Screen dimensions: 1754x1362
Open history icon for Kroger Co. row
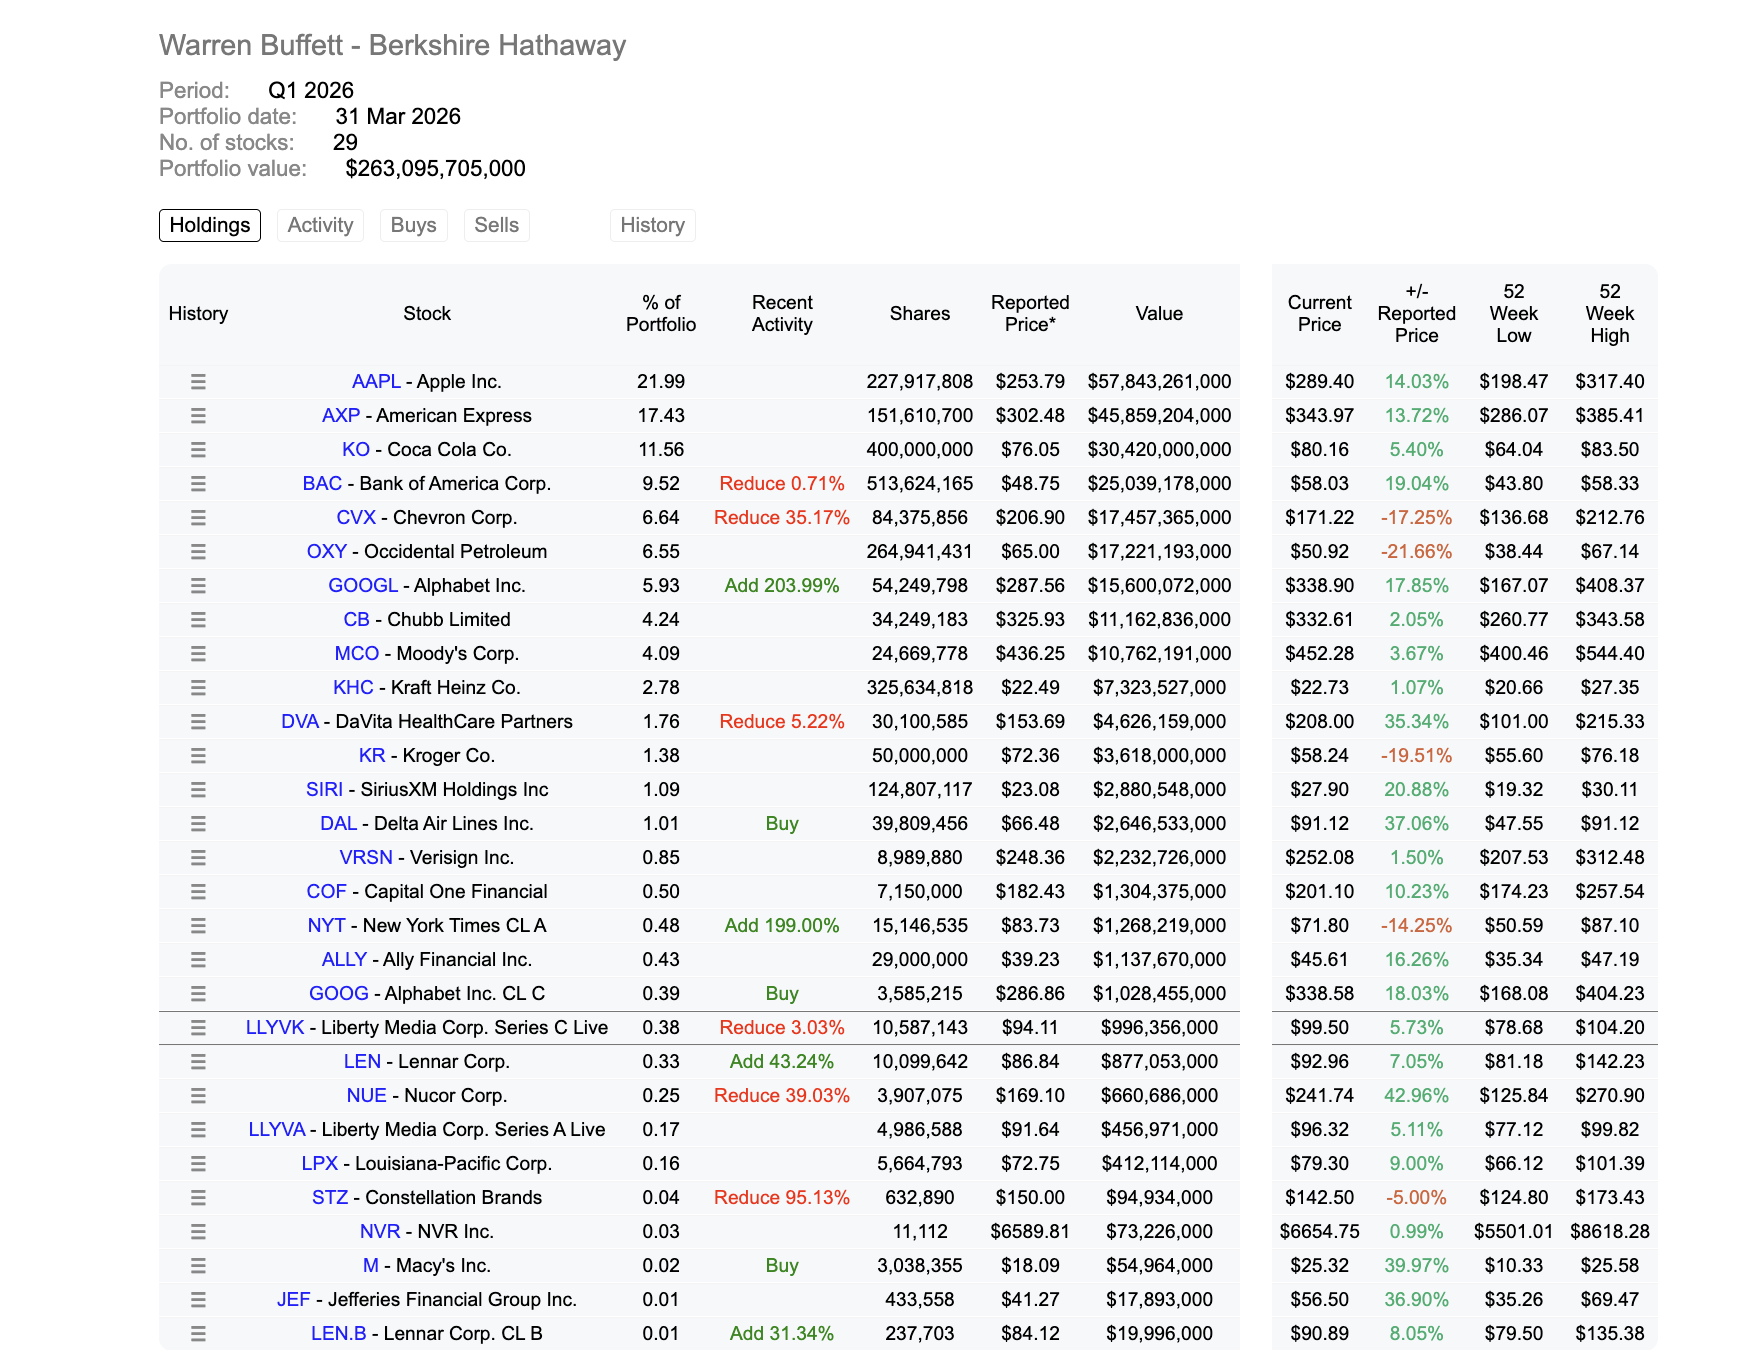click(198, 755)
